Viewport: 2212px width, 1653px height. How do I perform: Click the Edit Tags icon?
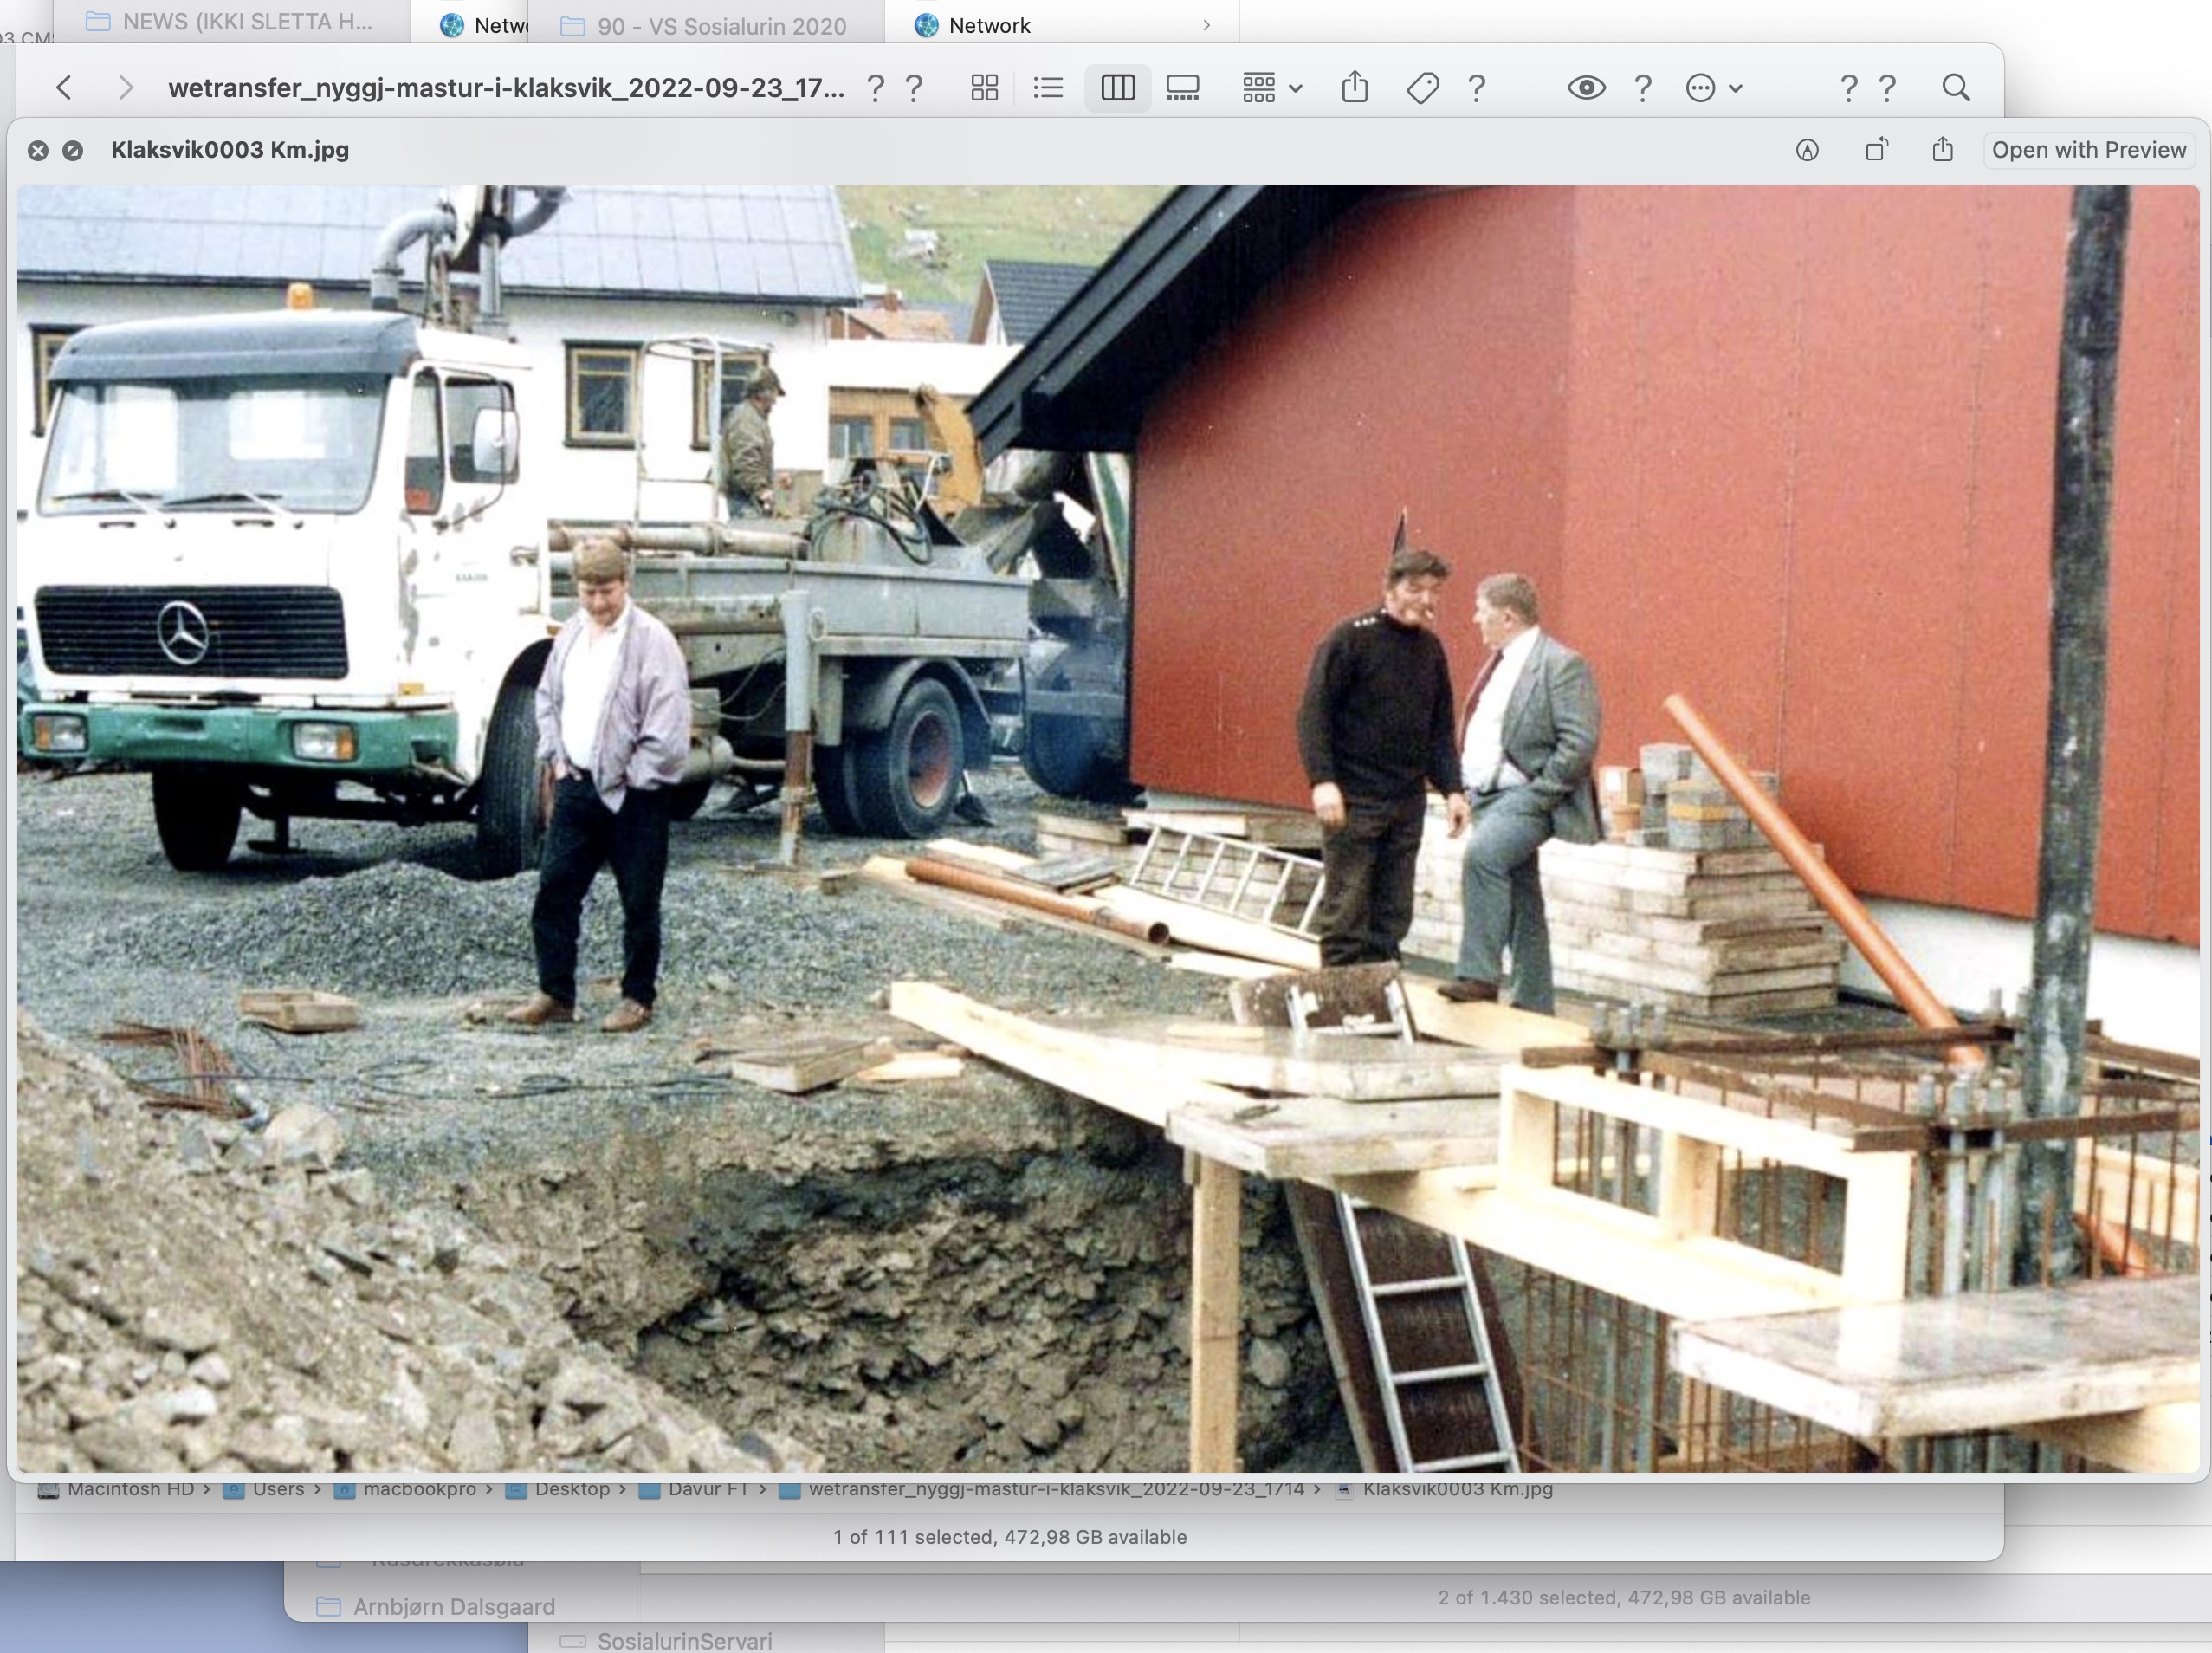(1422, 88)
